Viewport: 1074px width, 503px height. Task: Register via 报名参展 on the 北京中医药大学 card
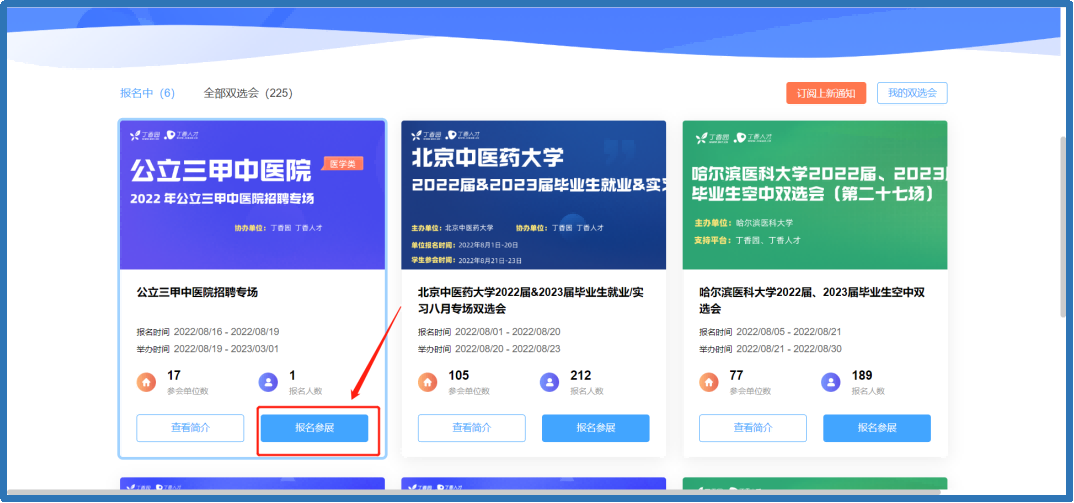click(x=596, y=428)
